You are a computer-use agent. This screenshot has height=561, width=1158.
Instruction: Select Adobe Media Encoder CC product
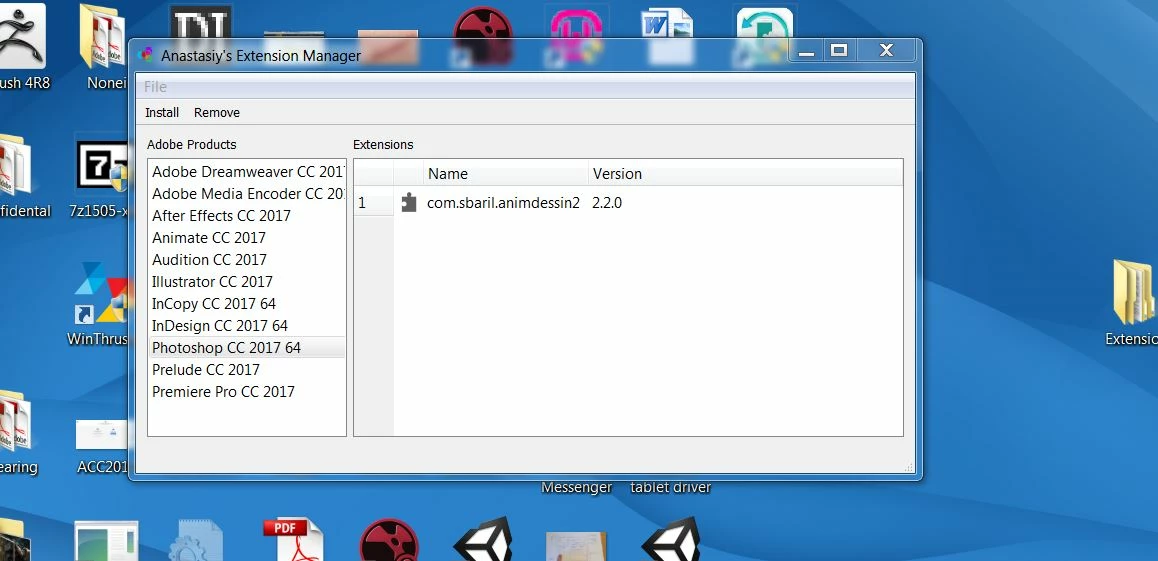(x=247, y=194)
